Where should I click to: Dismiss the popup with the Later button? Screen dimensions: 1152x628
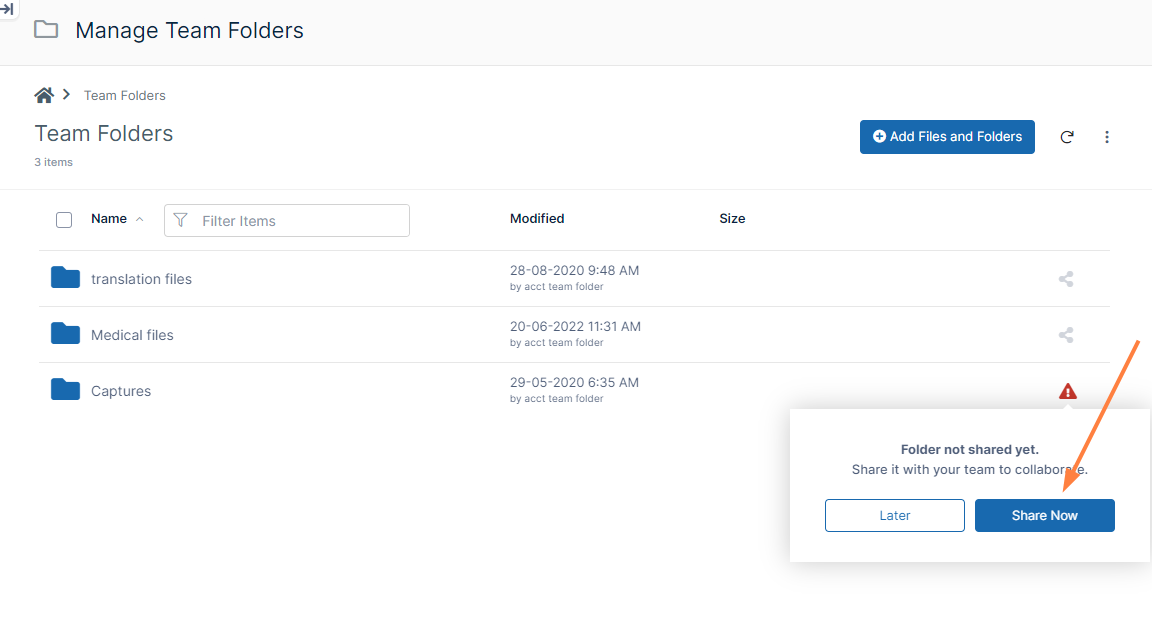(894, 515)
